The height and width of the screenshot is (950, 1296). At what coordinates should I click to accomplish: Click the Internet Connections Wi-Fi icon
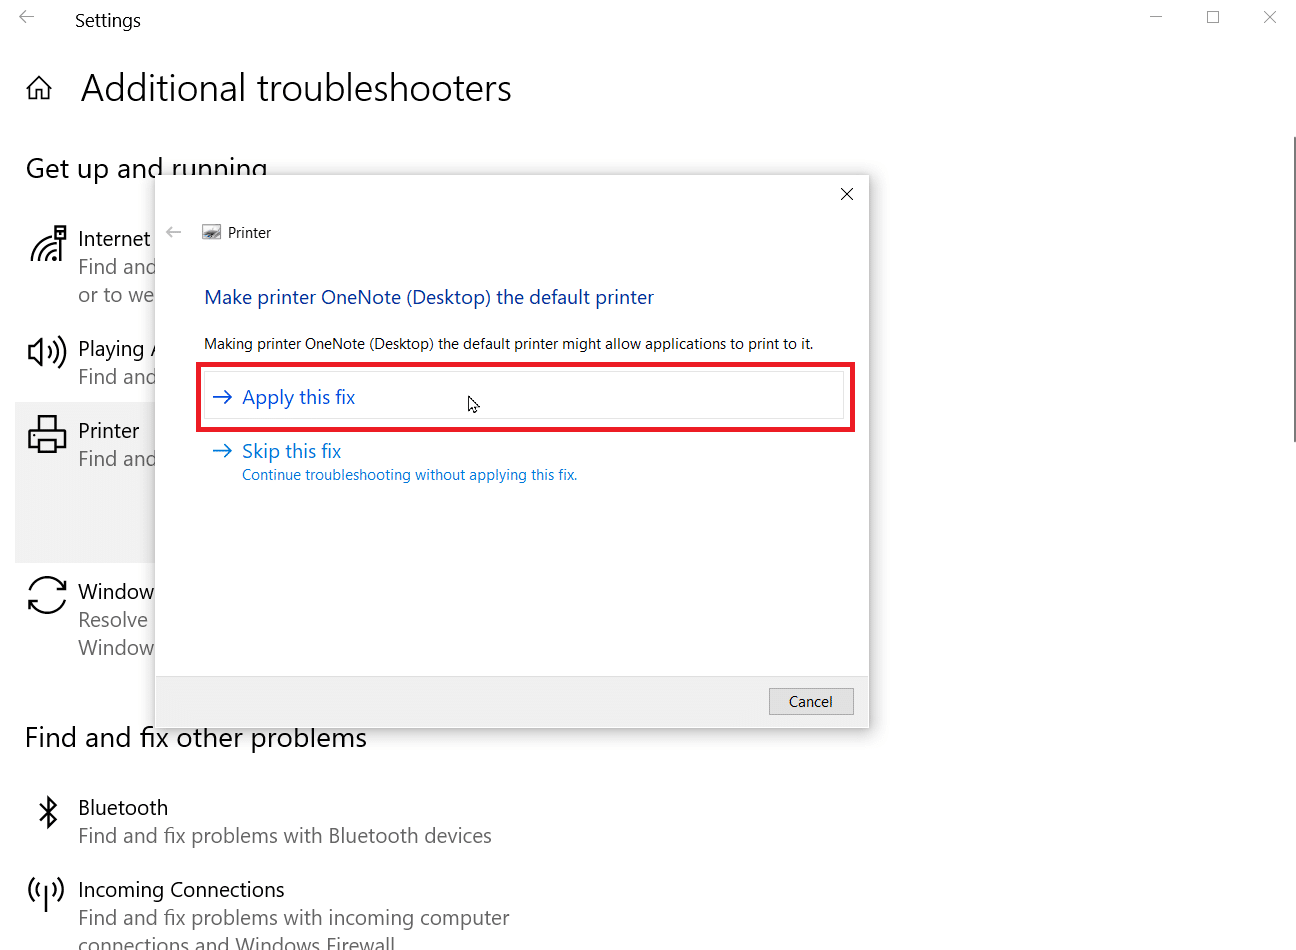47,244
